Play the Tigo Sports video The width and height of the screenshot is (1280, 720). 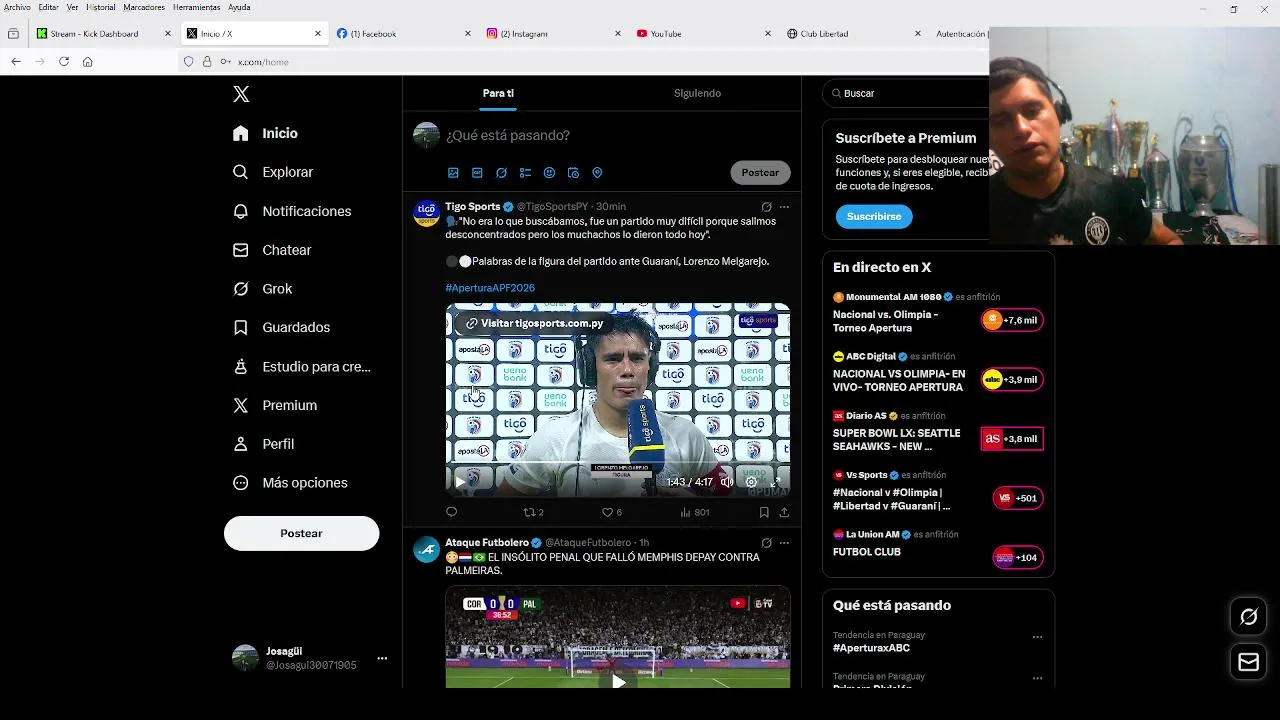point(460,482)
